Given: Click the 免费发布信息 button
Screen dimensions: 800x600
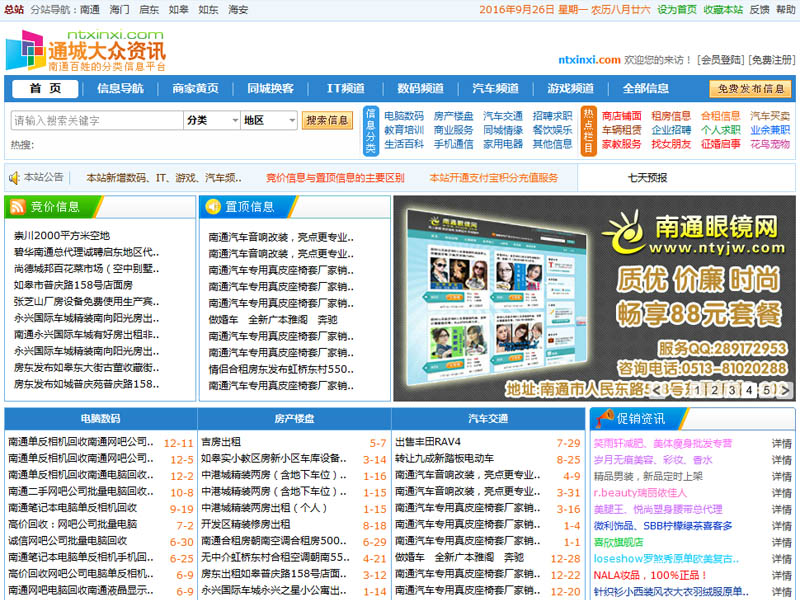Looking at the screenshot, I should (x=750, y=89).
